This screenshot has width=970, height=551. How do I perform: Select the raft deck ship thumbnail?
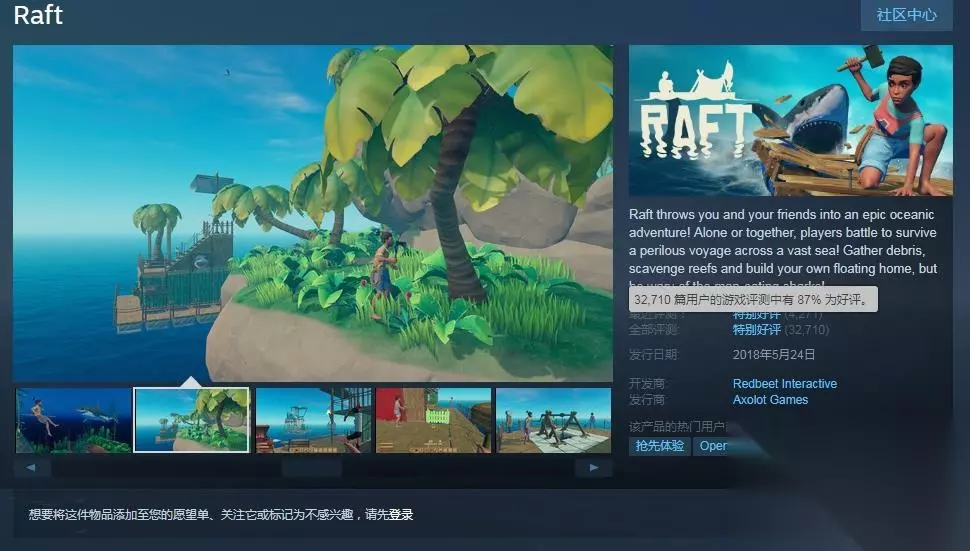coord(314,421)
